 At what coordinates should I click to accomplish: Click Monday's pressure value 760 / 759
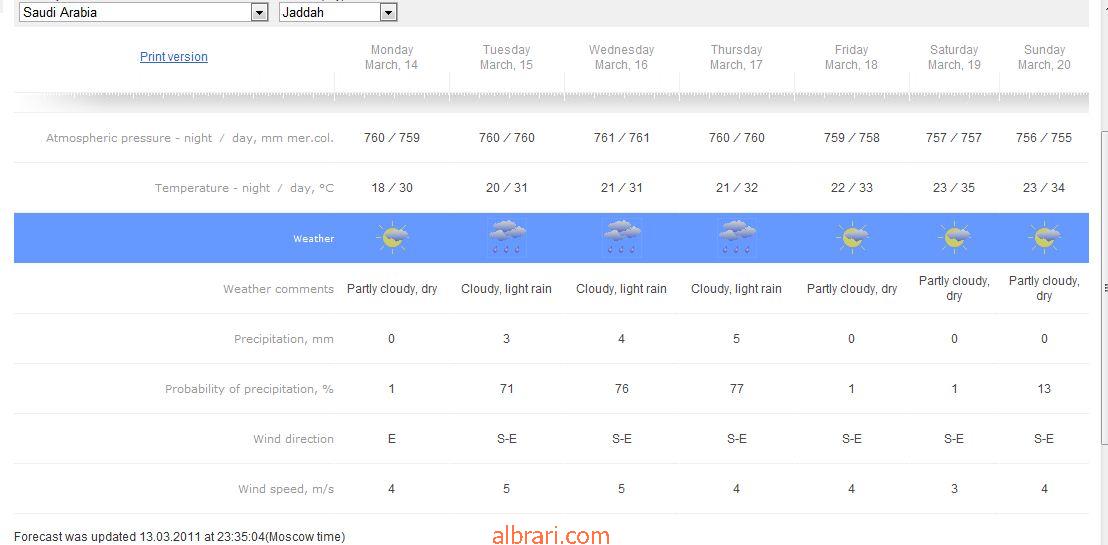(x=391, y=138)
